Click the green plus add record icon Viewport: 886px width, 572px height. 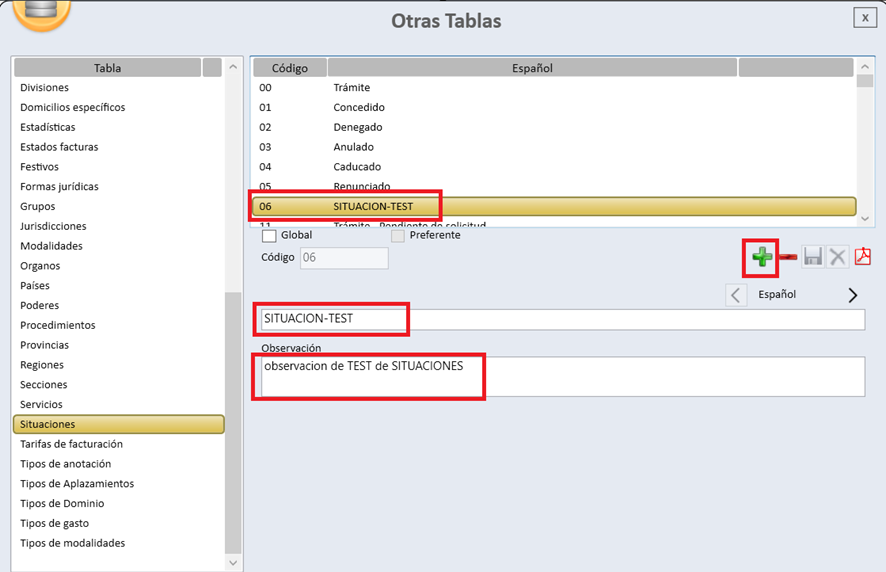[762, 258]
